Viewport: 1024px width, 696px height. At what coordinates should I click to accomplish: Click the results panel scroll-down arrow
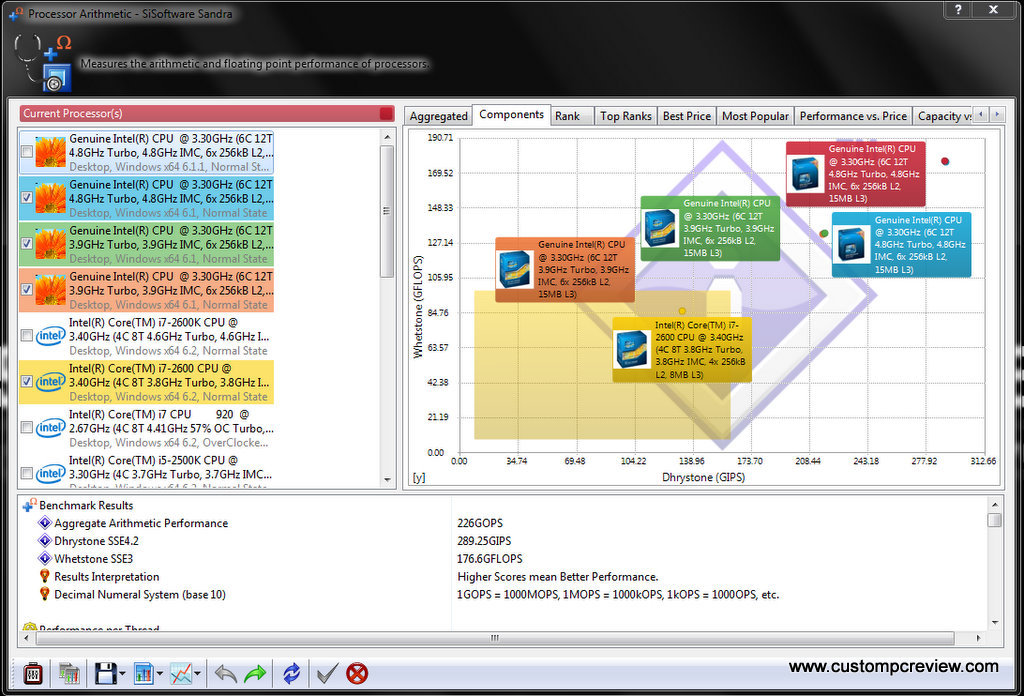[x=995, y=622]
